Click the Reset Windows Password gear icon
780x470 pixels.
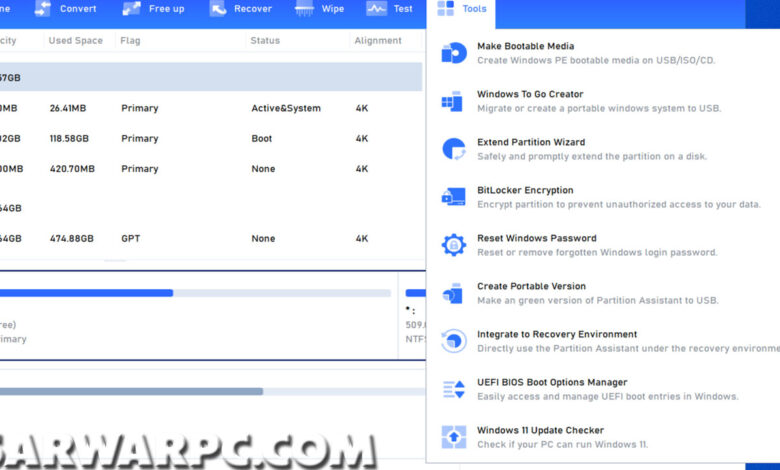454,245
